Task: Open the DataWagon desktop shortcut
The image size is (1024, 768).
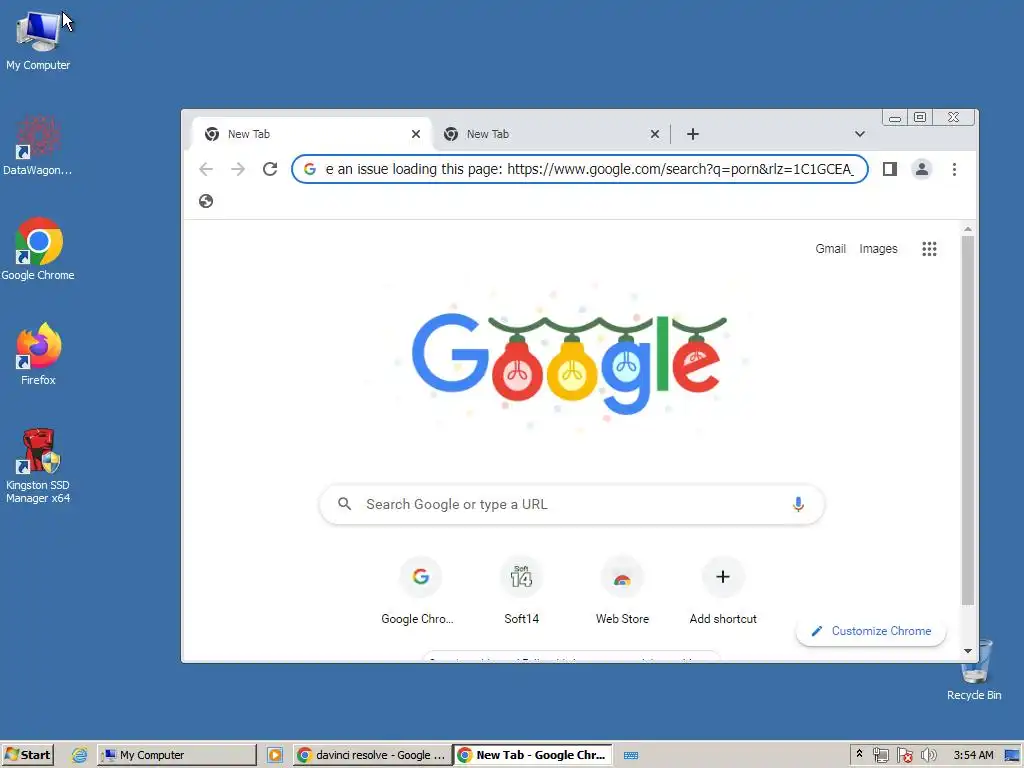Action: tap(37, 145)
